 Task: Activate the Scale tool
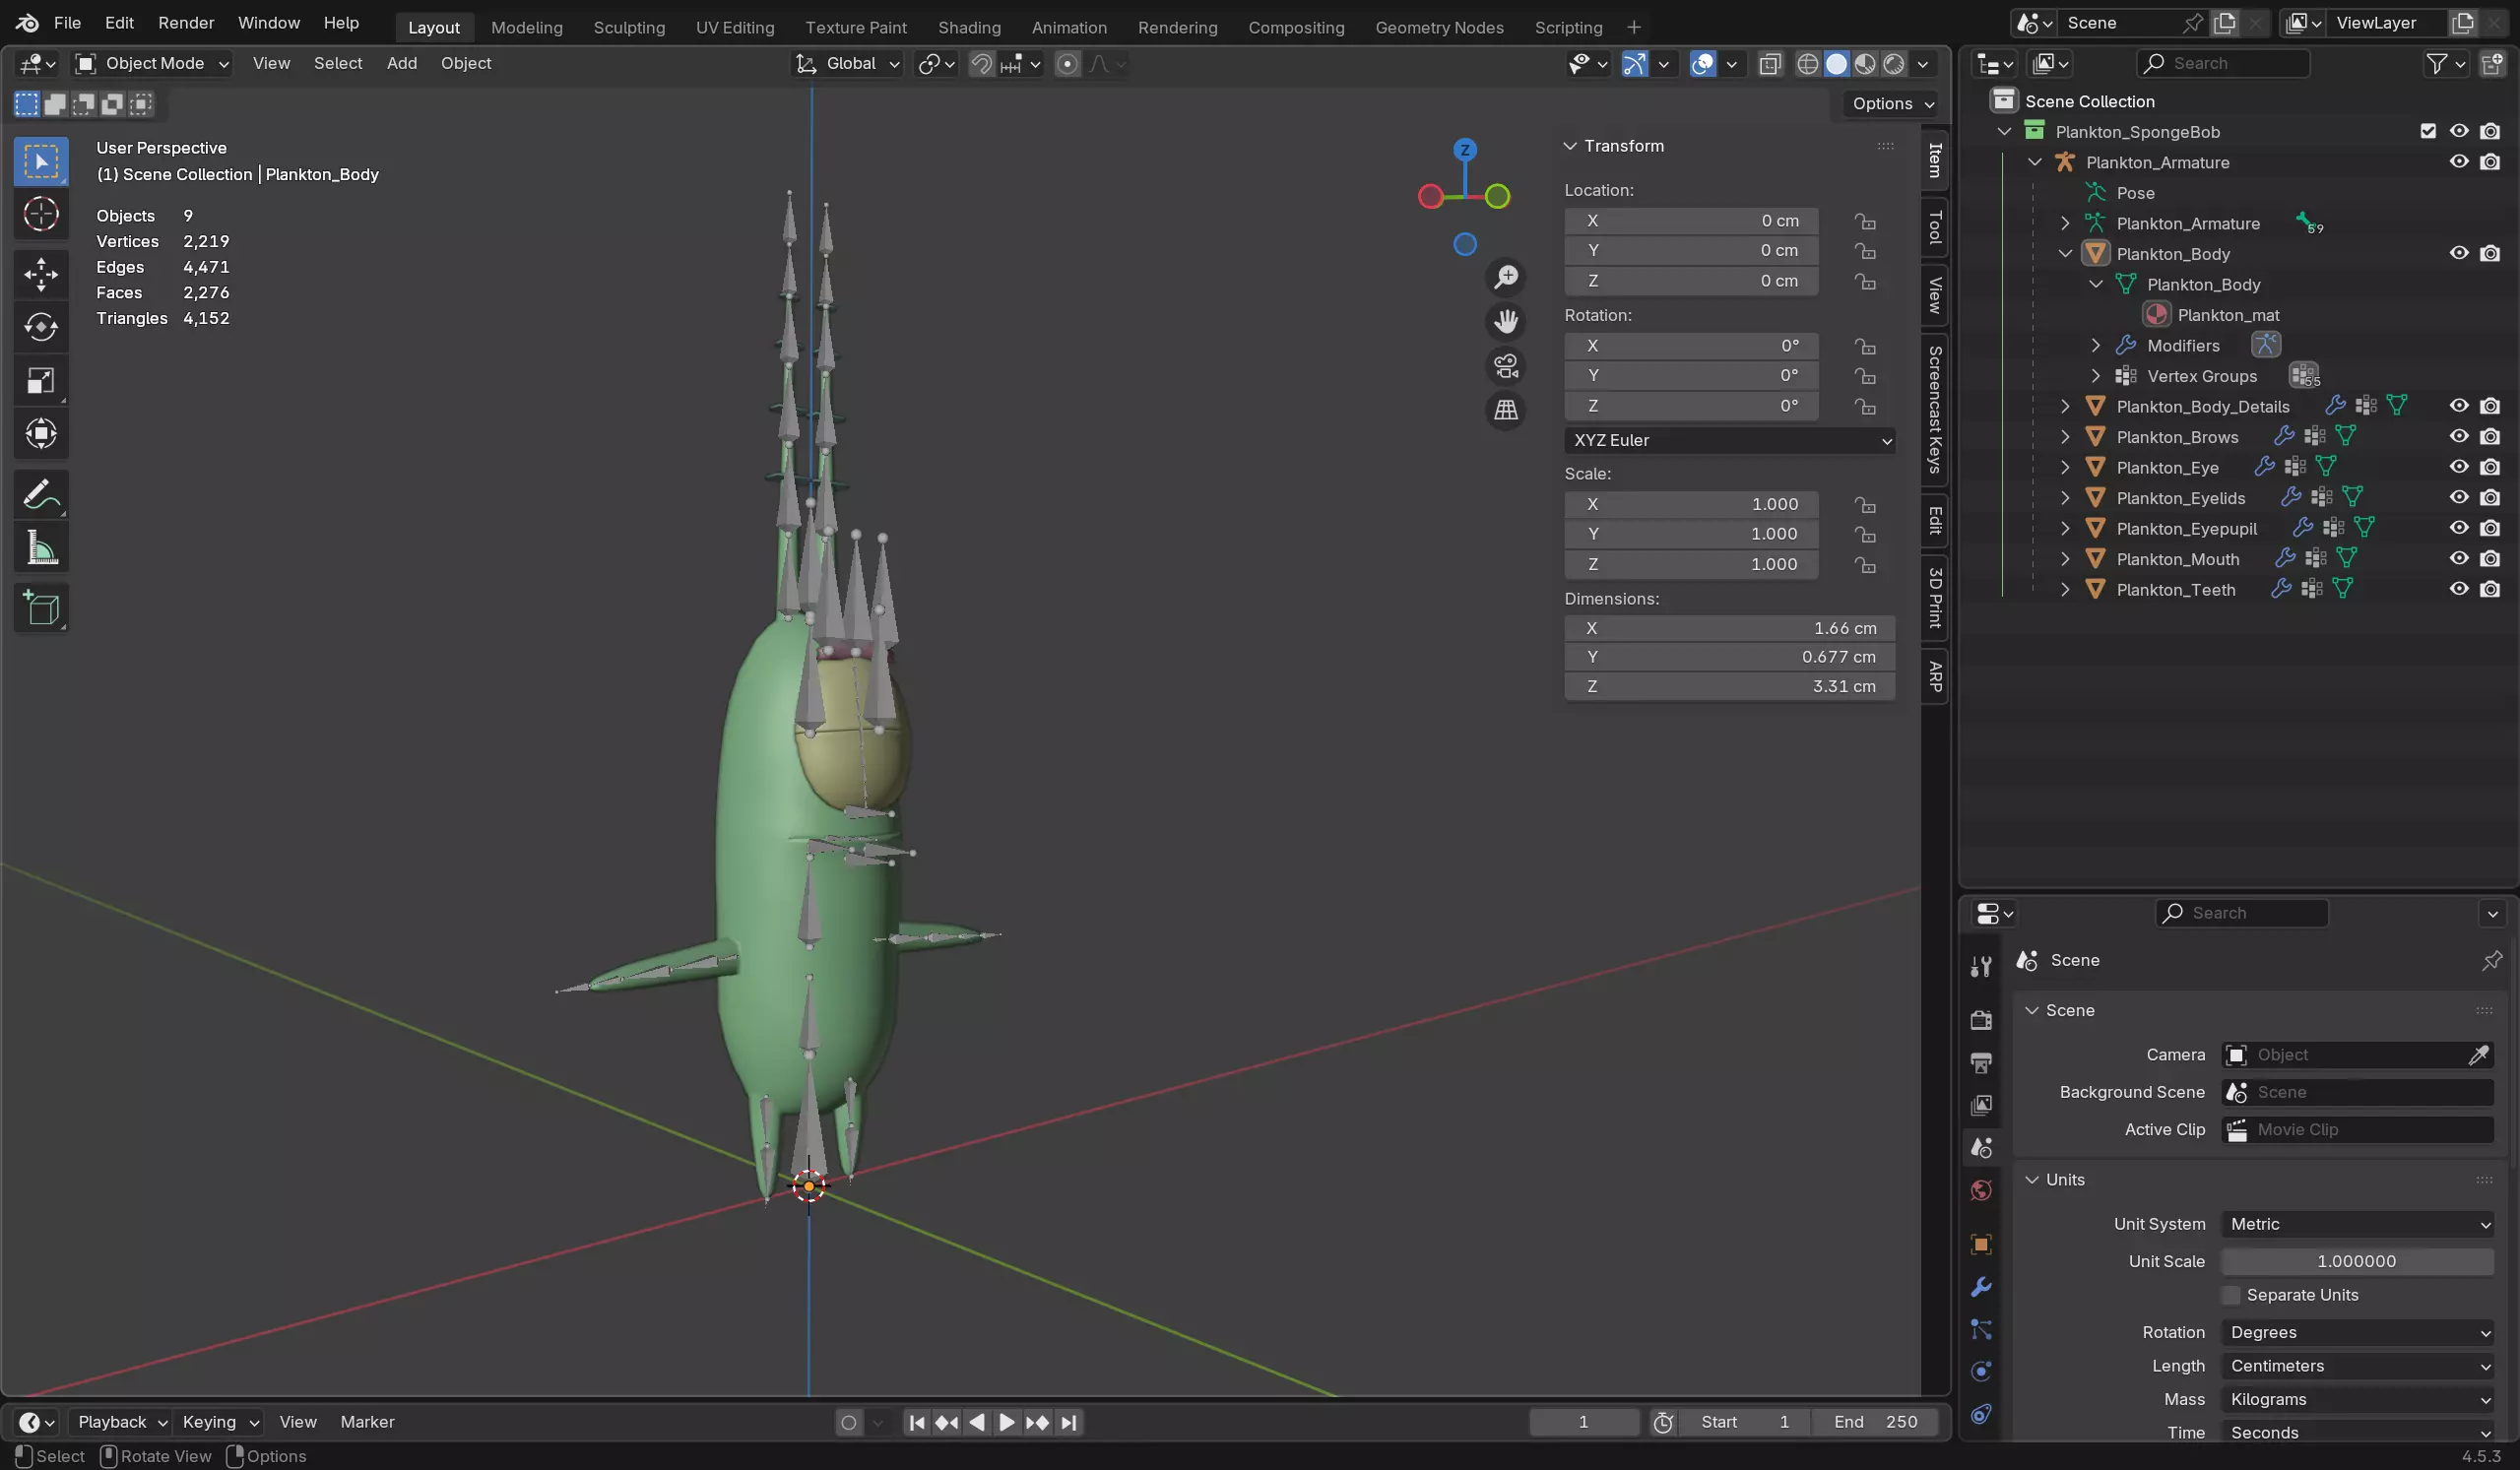pos(41,381)
